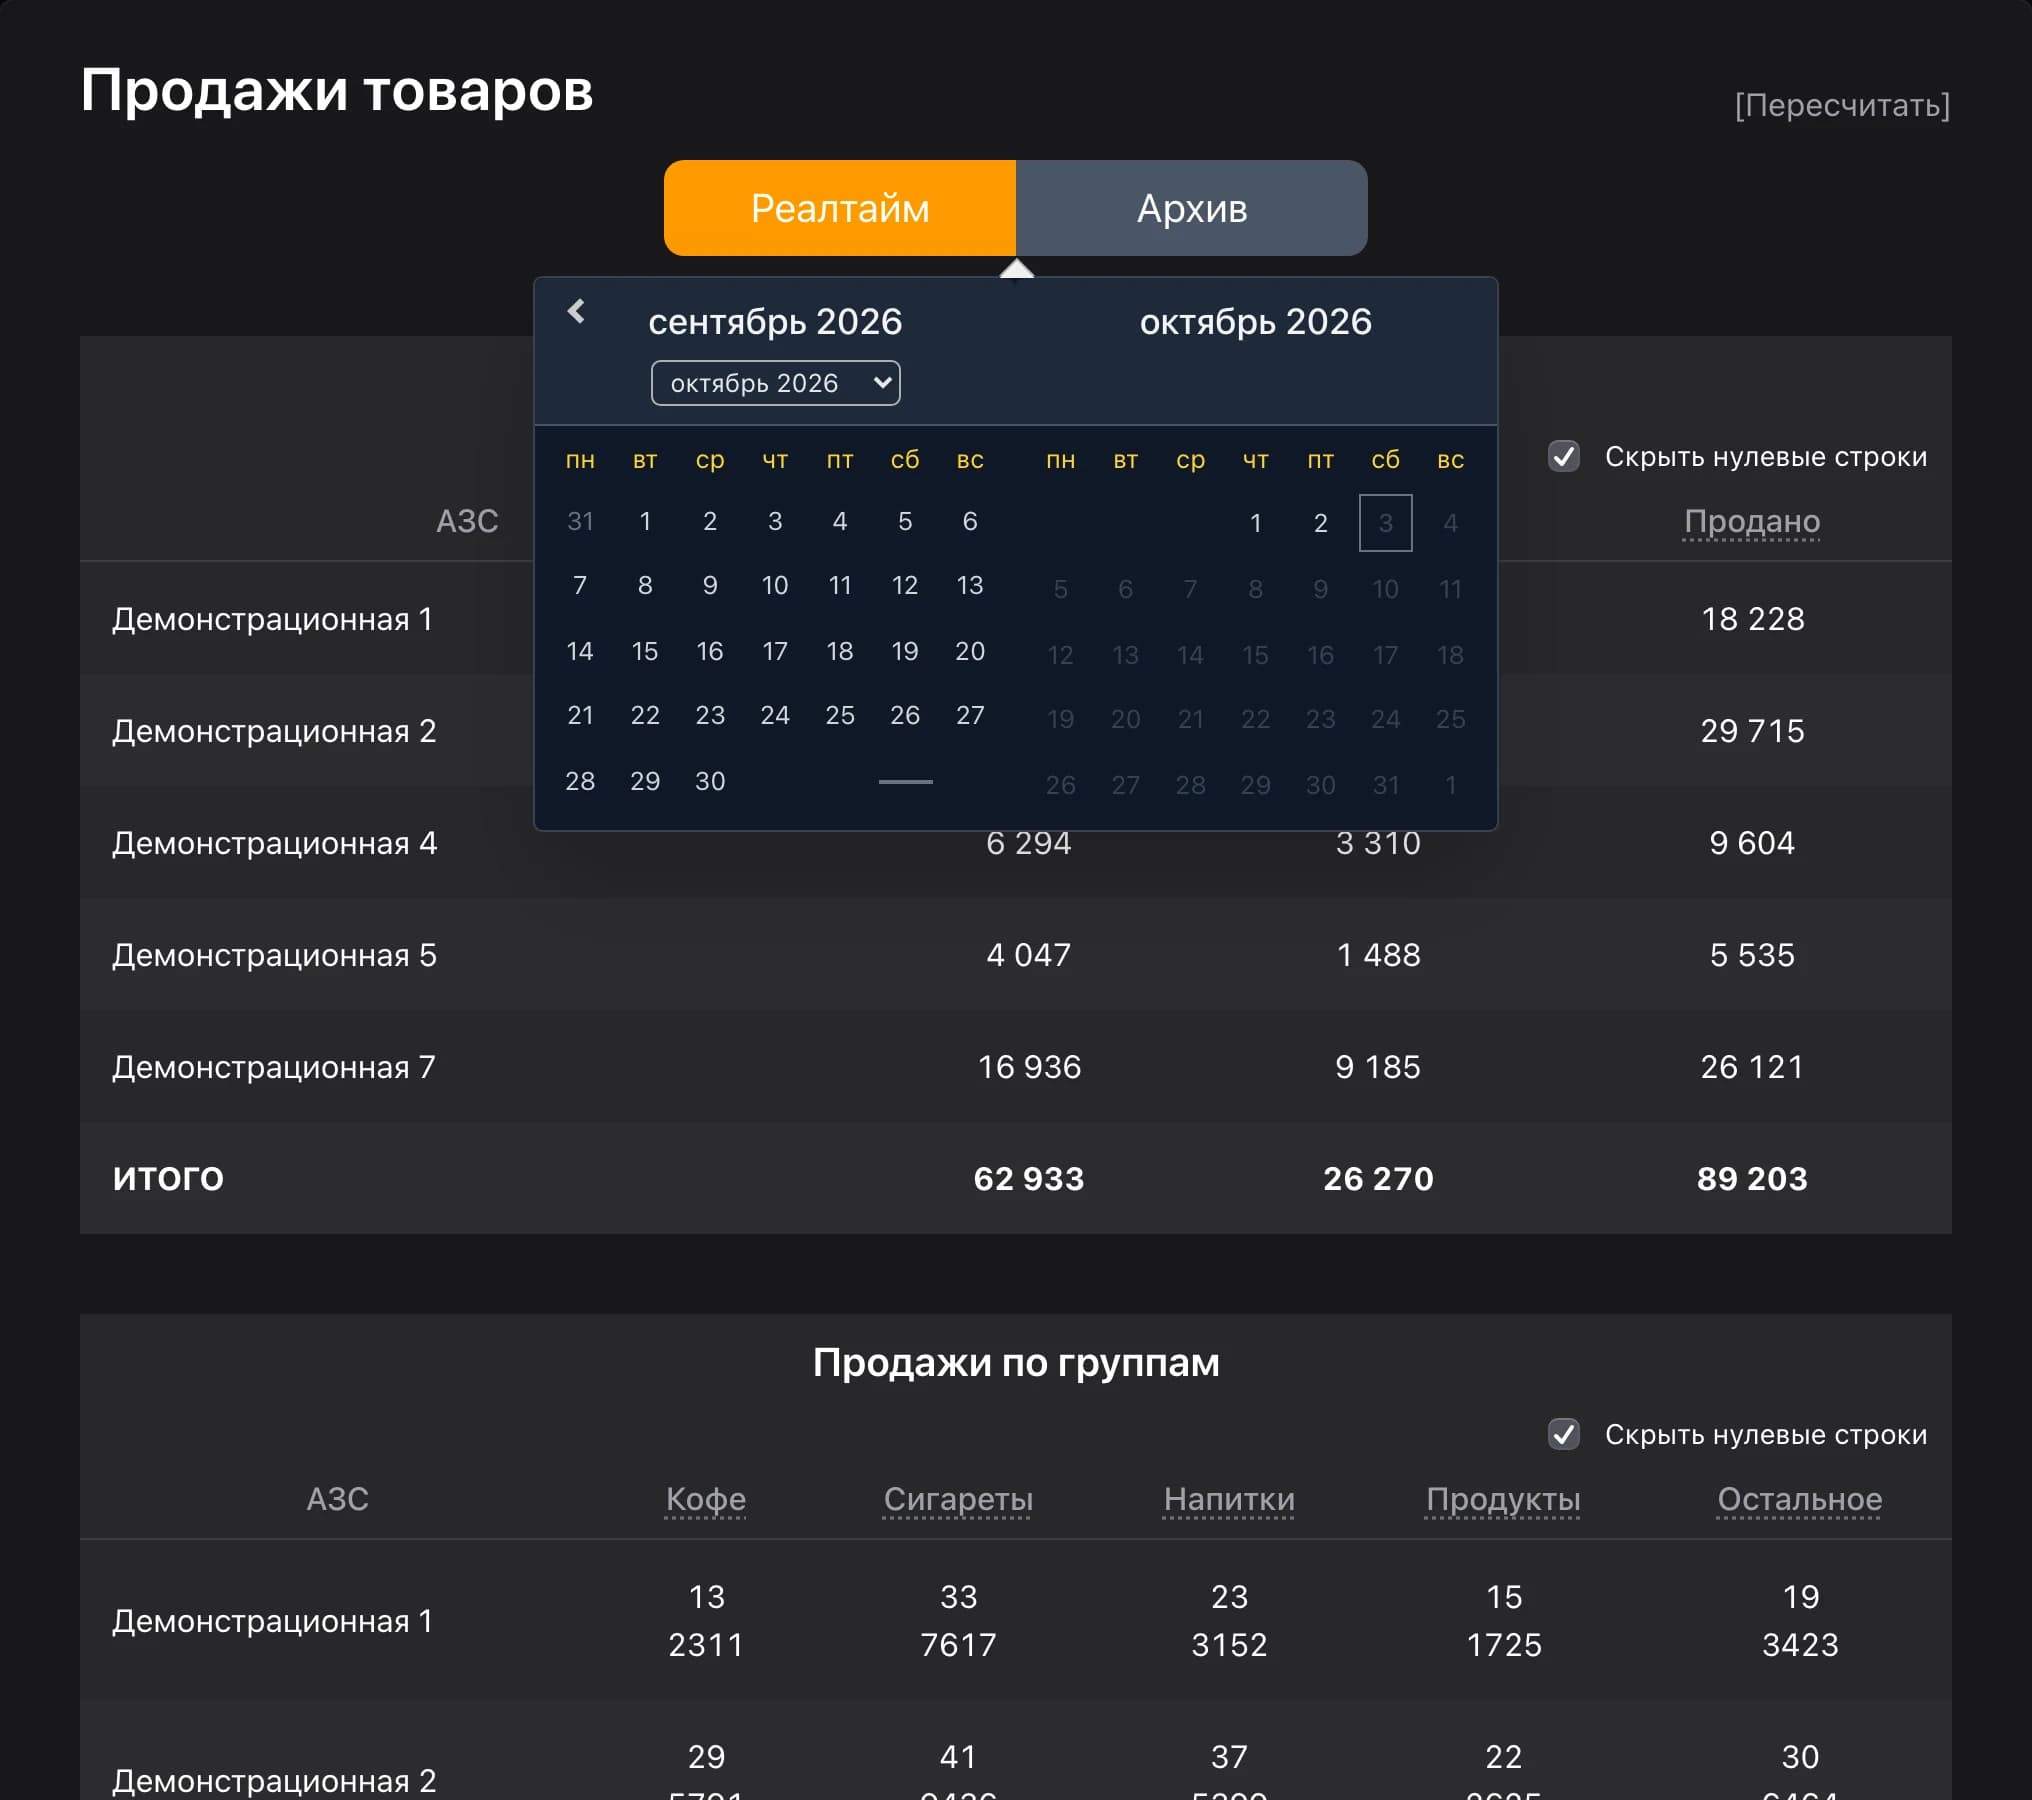Screen dimensions: 2032x1800
Task: Click the value 29 715
Action: click(1753, 731)
